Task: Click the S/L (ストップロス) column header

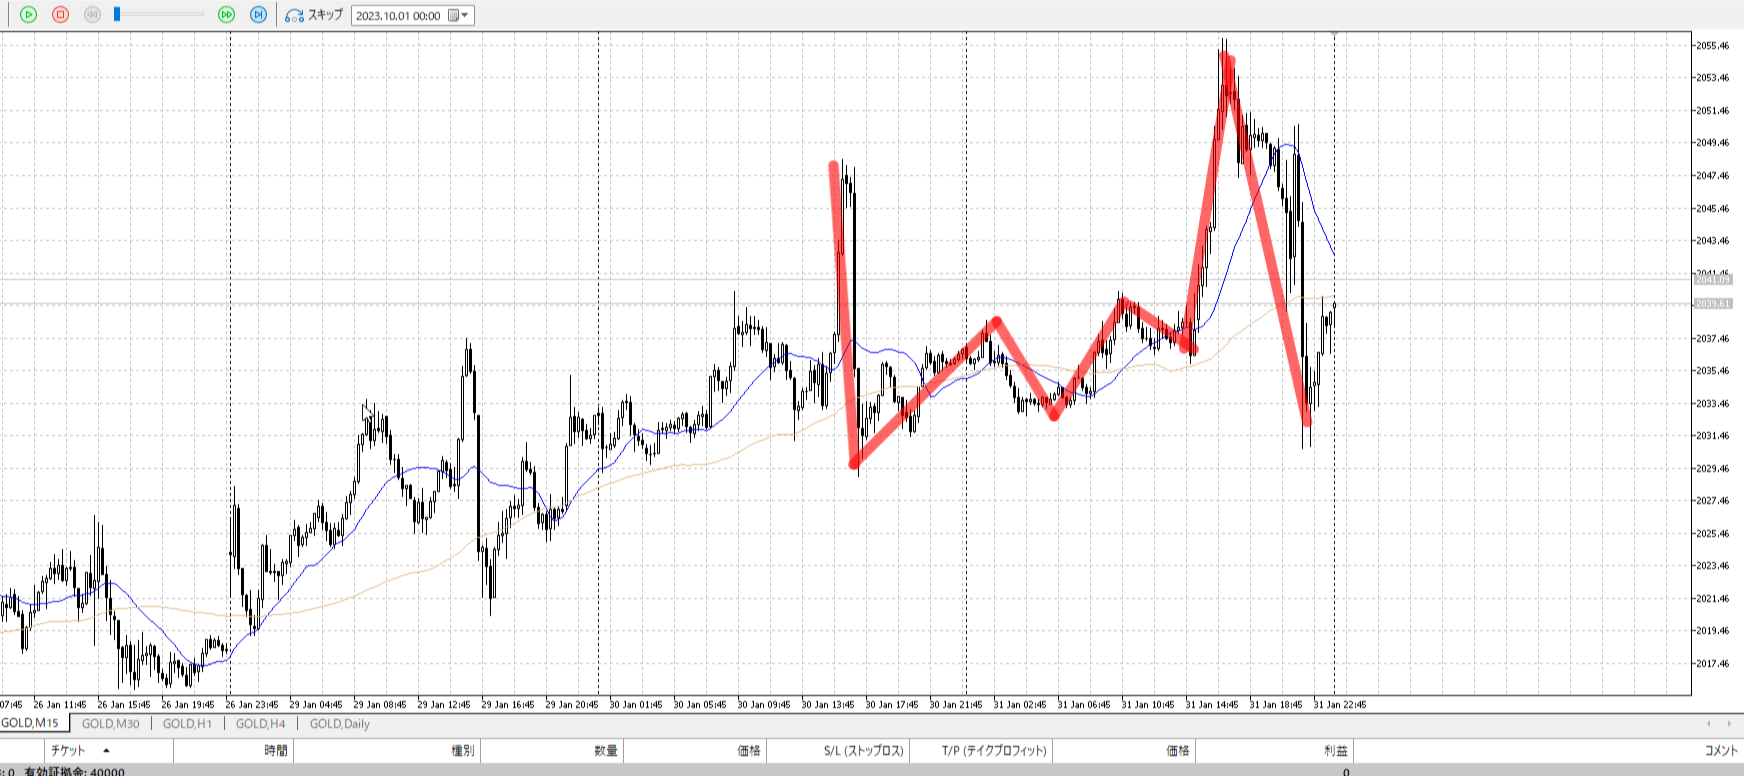Action: 864,751
